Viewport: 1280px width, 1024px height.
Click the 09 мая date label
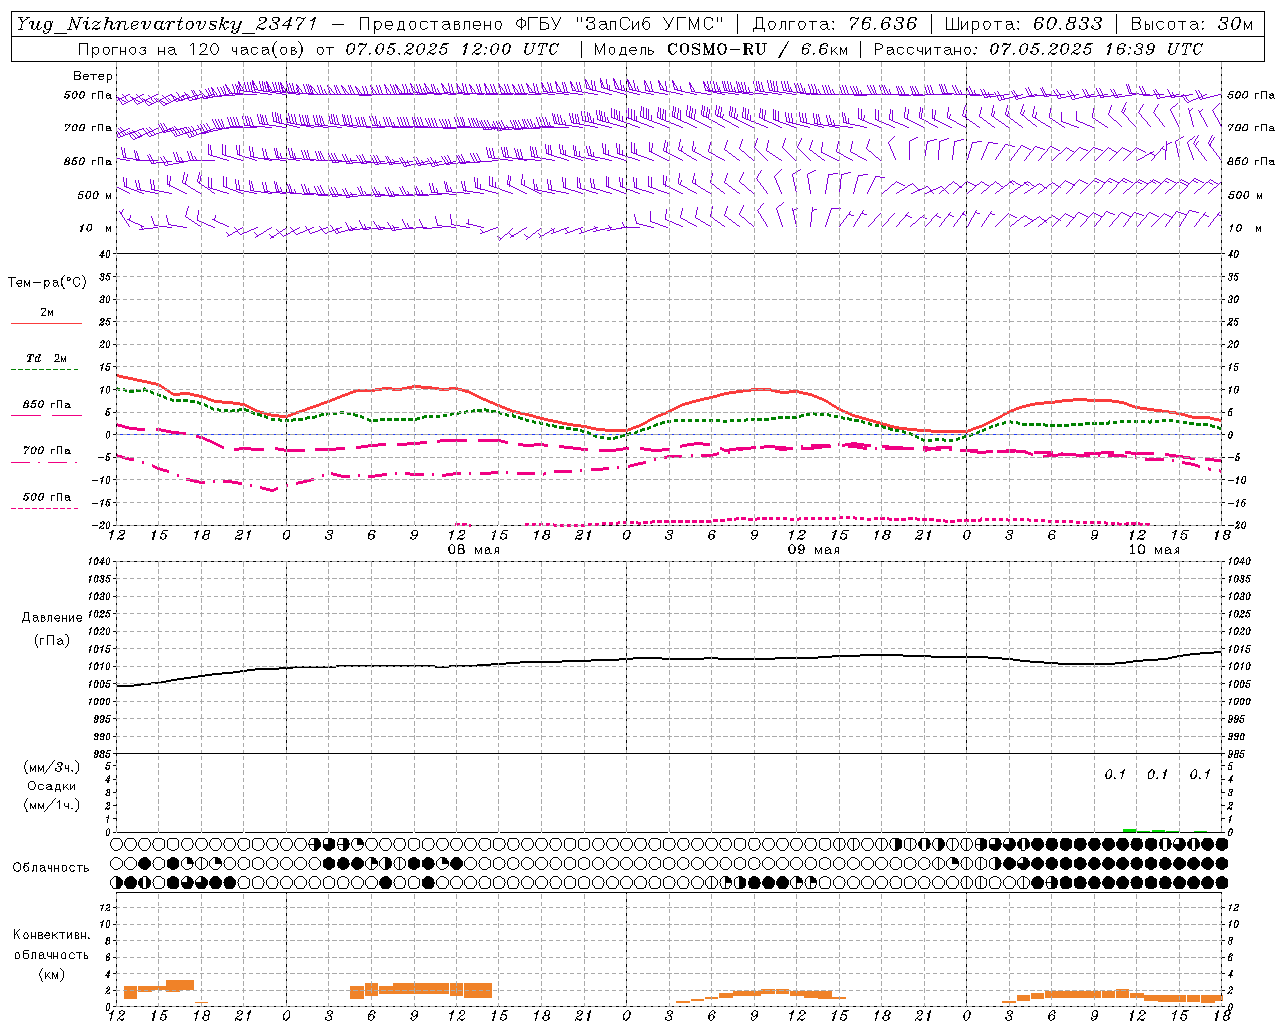pos(814,550)
